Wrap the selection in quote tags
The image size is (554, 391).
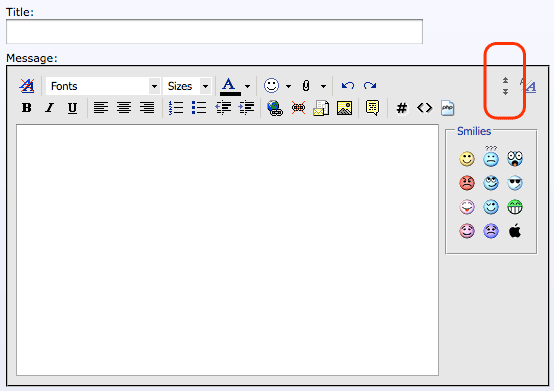(x=372, y=108)
